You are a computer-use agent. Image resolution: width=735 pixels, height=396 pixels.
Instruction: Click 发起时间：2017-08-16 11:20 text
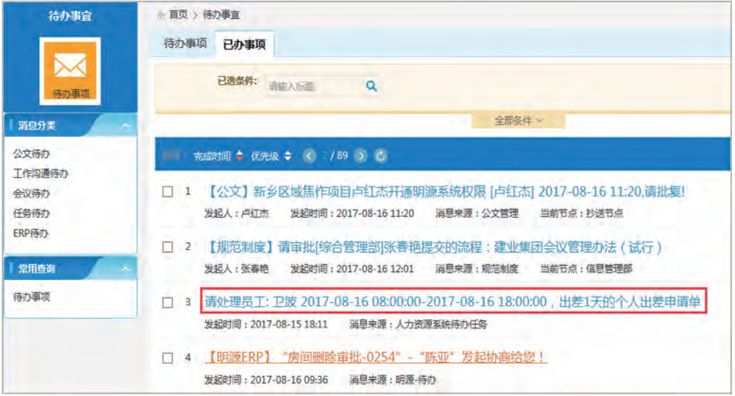pyautogui.click(x=352, y=214)
